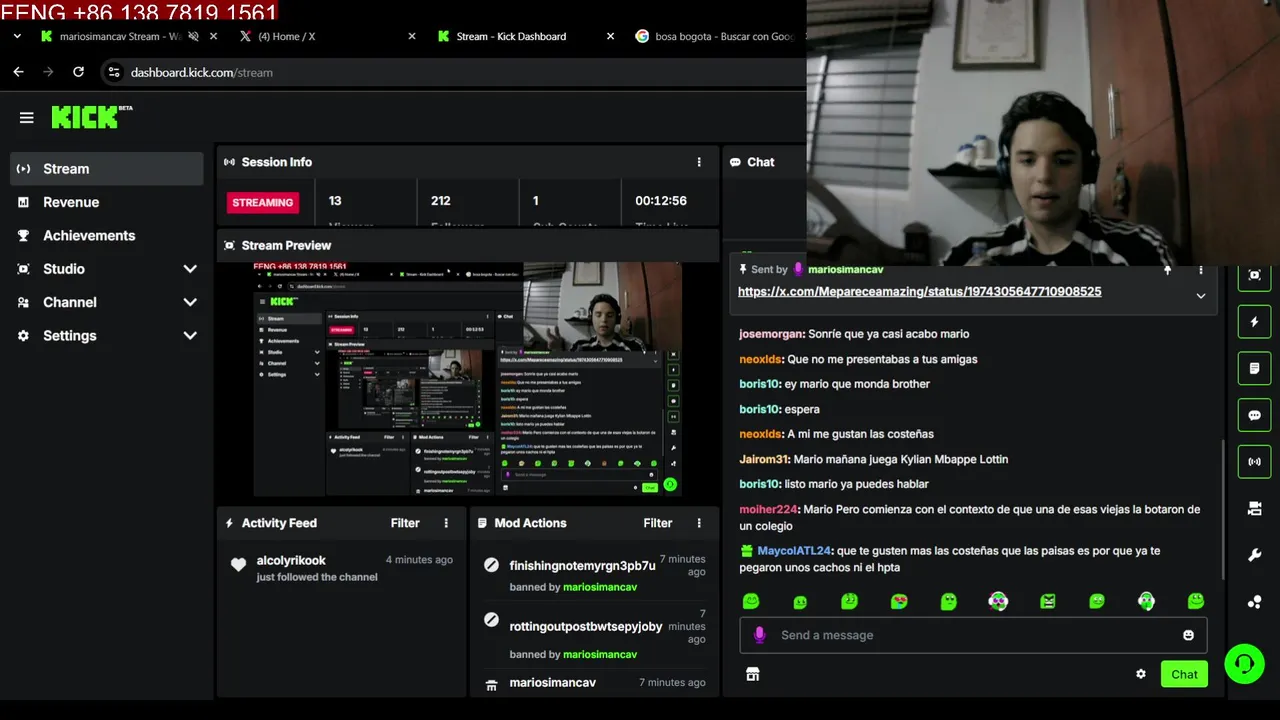Click the heart icon beside alcolyrikook
Viewport: 1280px width, 720px height.
point(238,565)
